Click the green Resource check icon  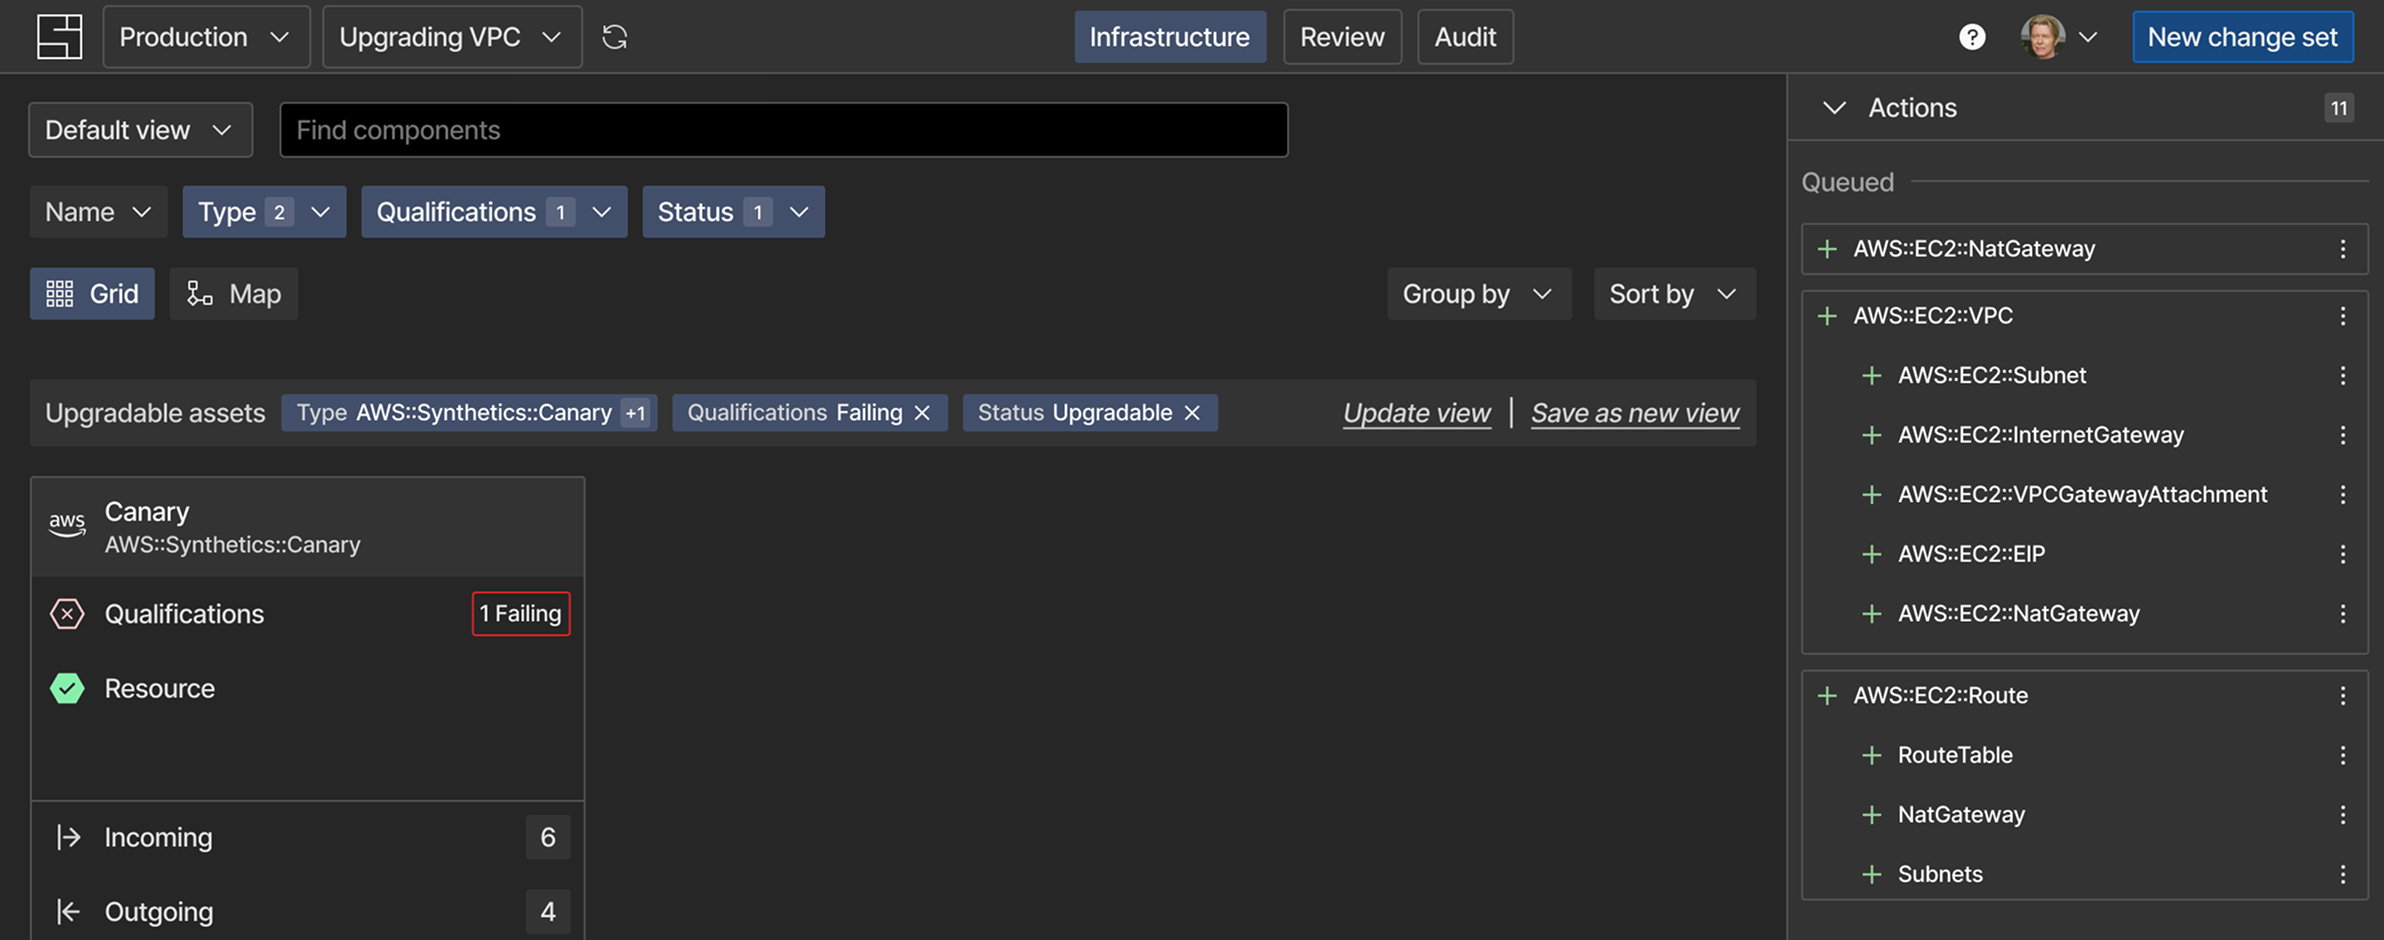point(67,688)
